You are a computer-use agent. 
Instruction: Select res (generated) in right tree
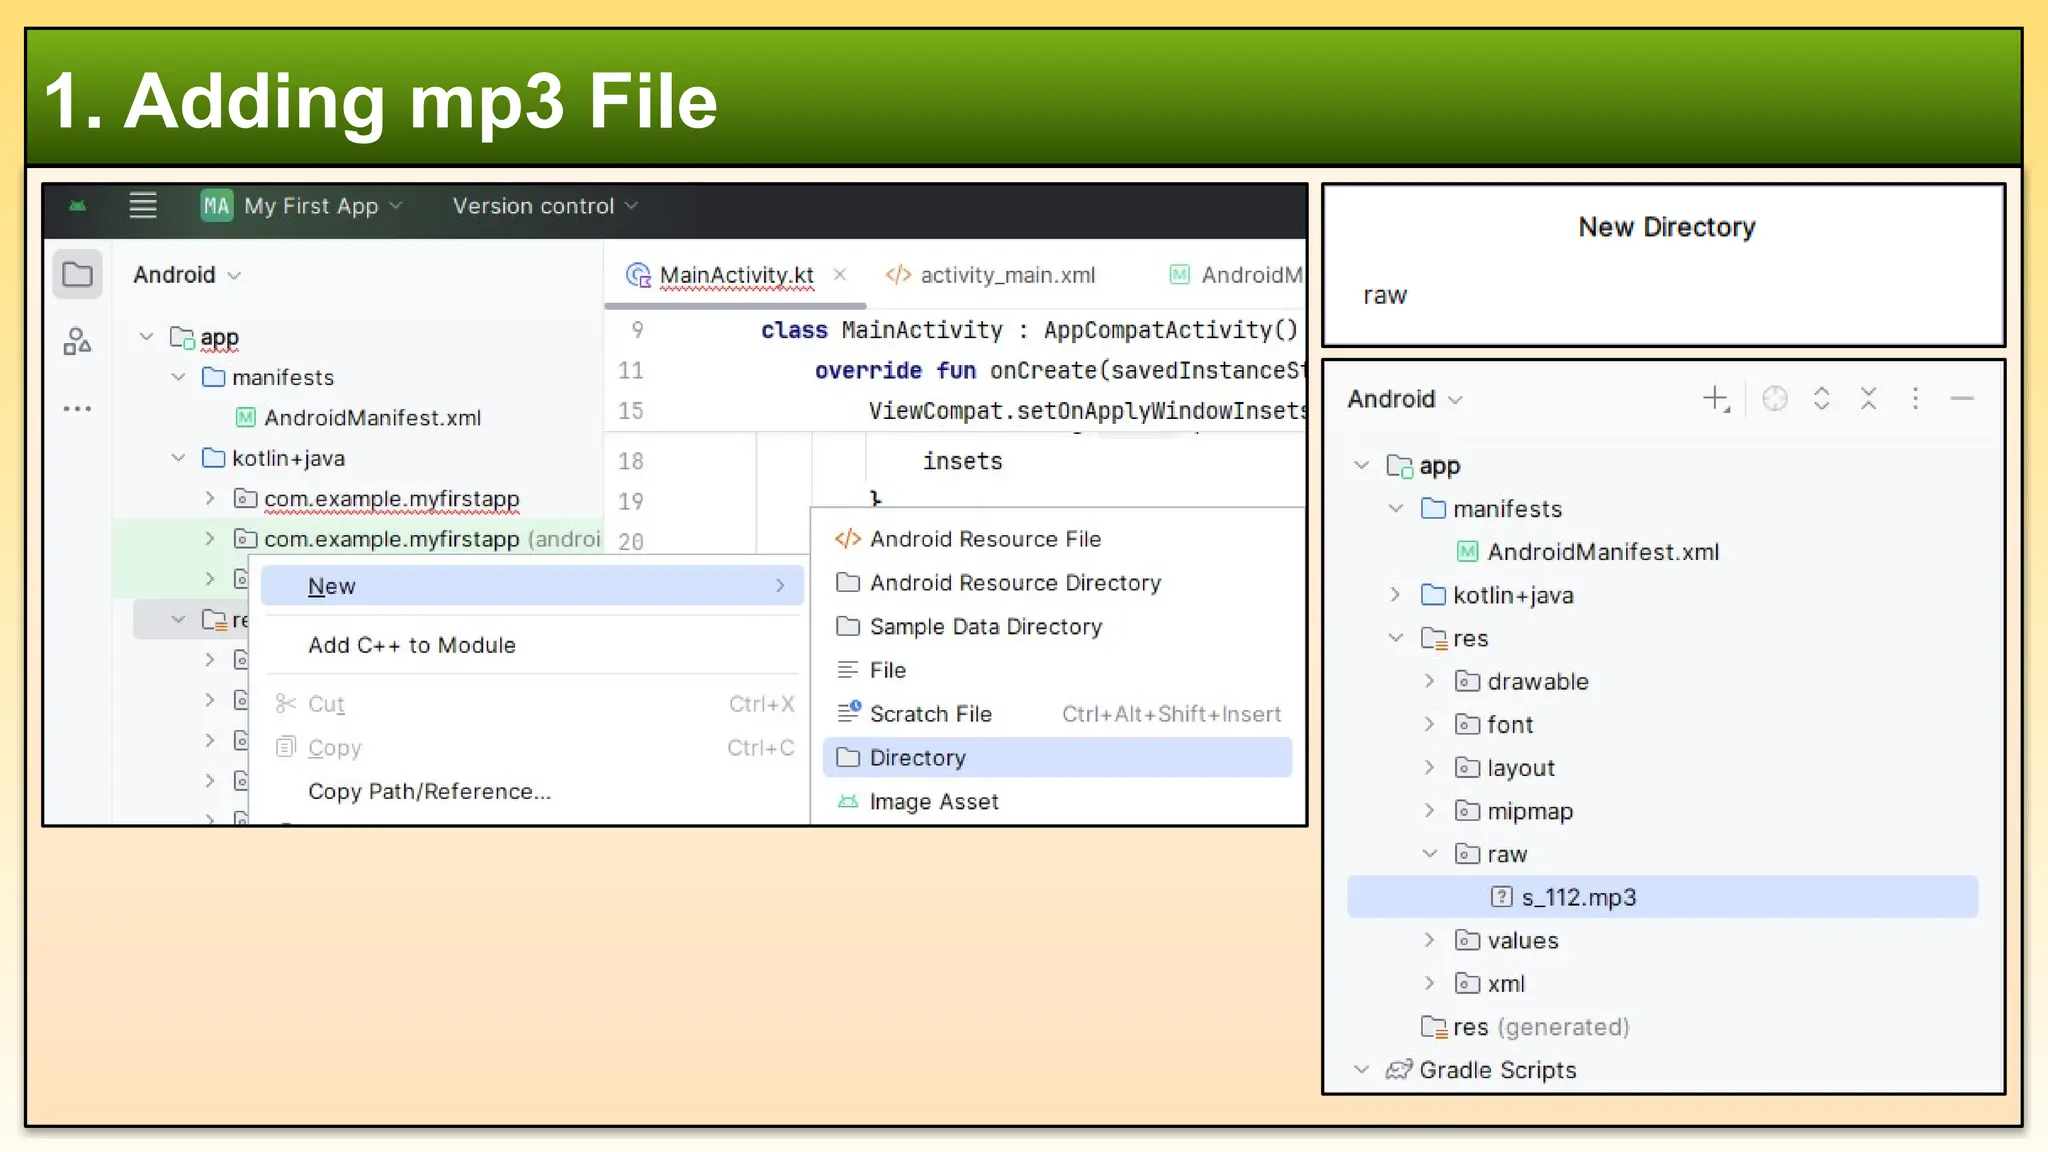click(1540, 1027)
